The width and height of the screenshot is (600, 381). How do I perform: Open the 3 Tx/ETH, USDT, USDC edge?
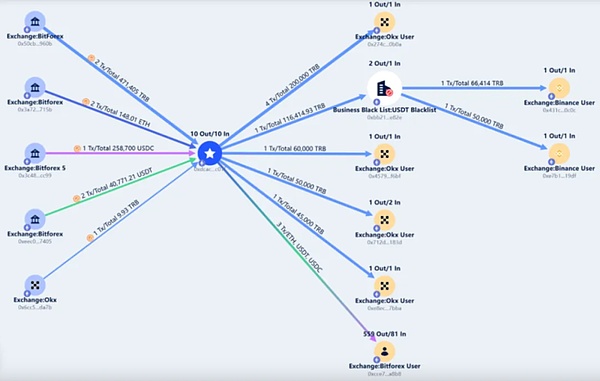[x=300, y=247]
